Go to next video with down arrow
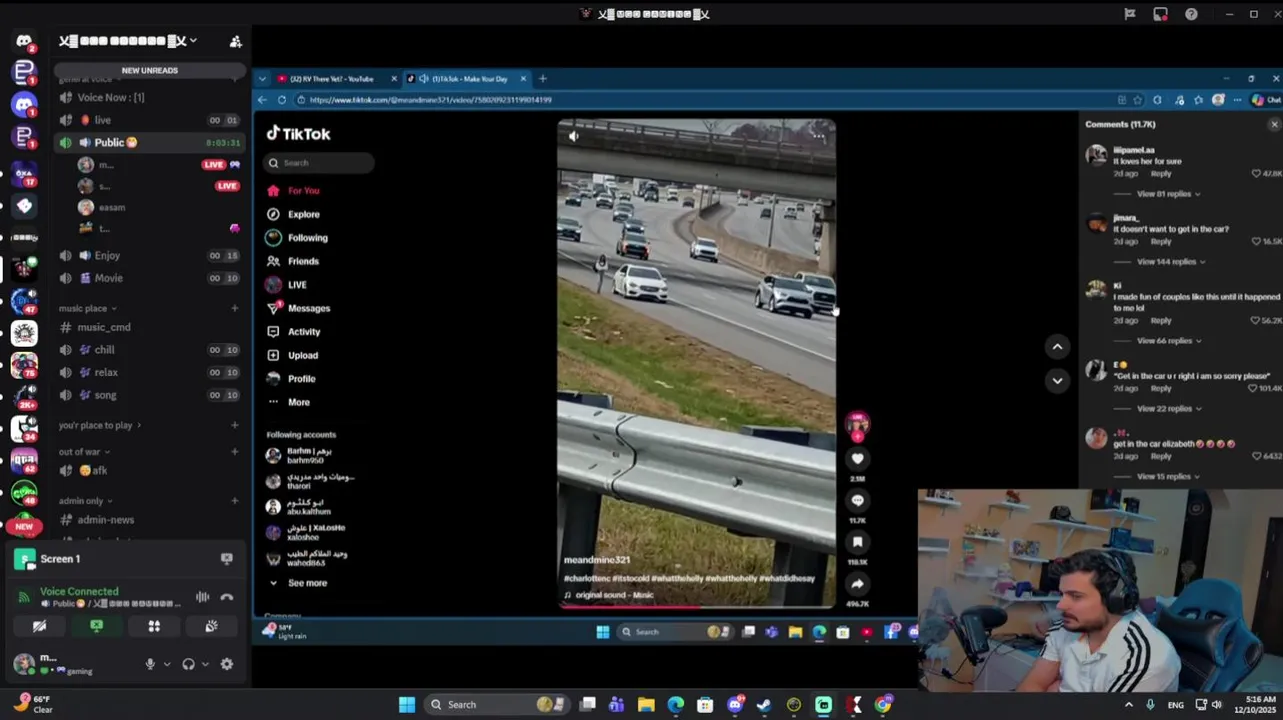The width and height of the screenshot is (1283, 720). pyautogui.click(x=1057, y=381)
